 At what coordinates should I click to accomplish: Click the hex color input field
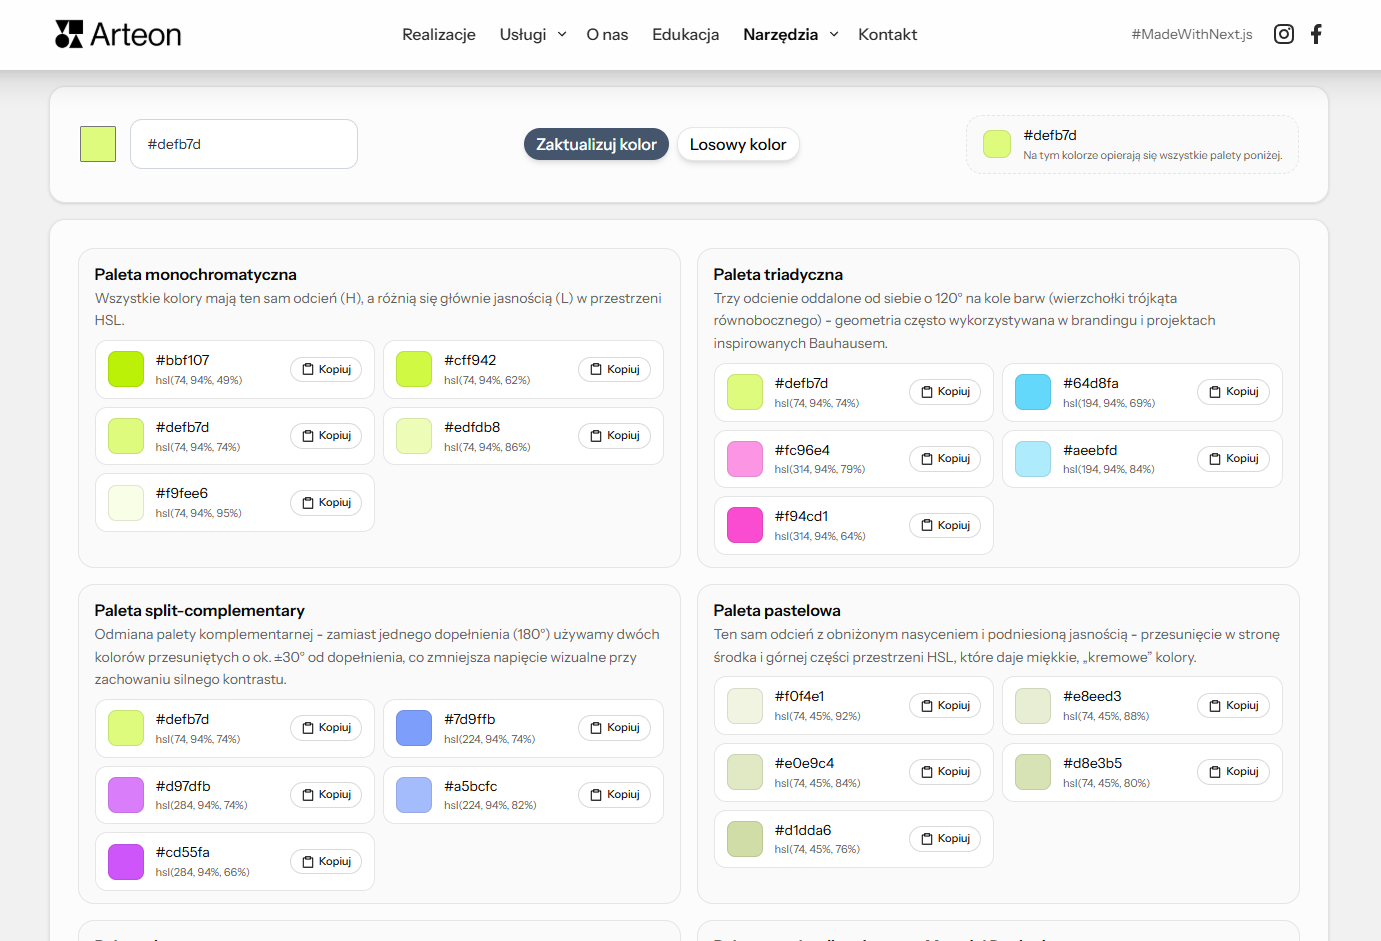(x=243, y=143)
